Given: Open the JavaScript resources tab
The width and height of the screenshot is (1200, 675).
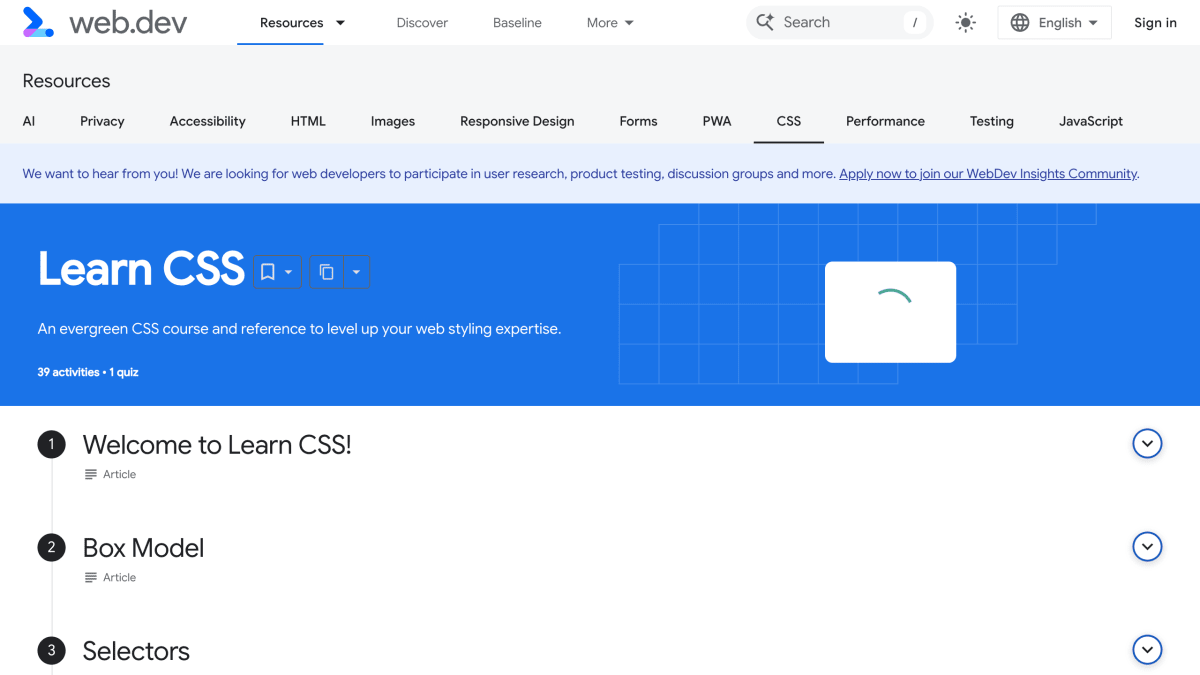Looking at the screenshot, I should tap(1091, 121).
